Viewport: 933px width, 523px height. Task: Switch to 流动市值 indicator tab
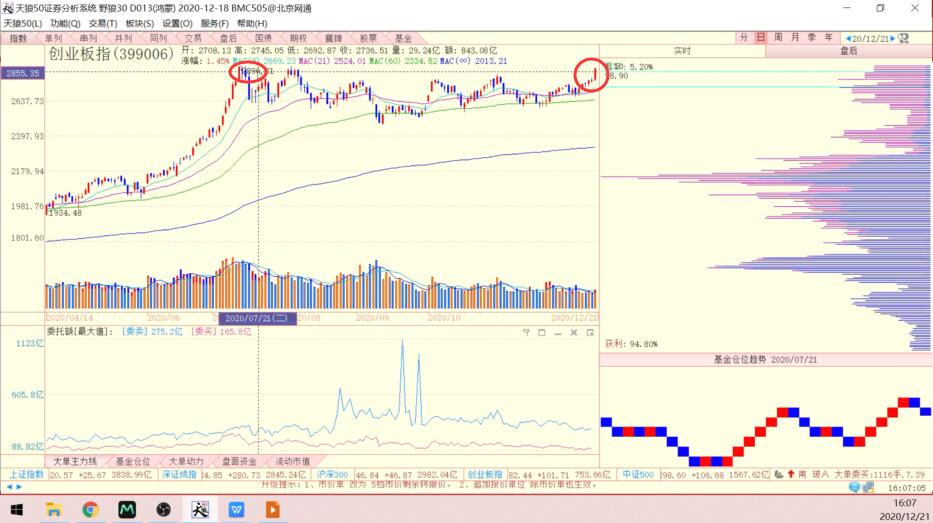[293, 462]
